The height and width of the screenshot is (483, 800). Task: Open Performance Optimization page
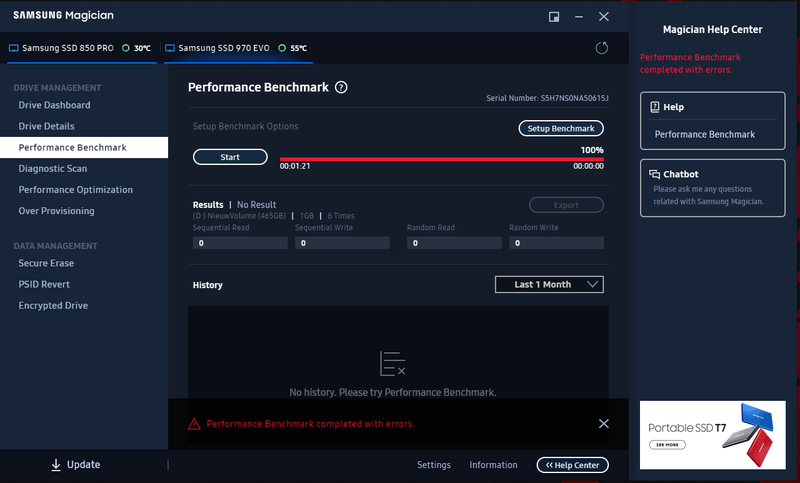point(76,190)
